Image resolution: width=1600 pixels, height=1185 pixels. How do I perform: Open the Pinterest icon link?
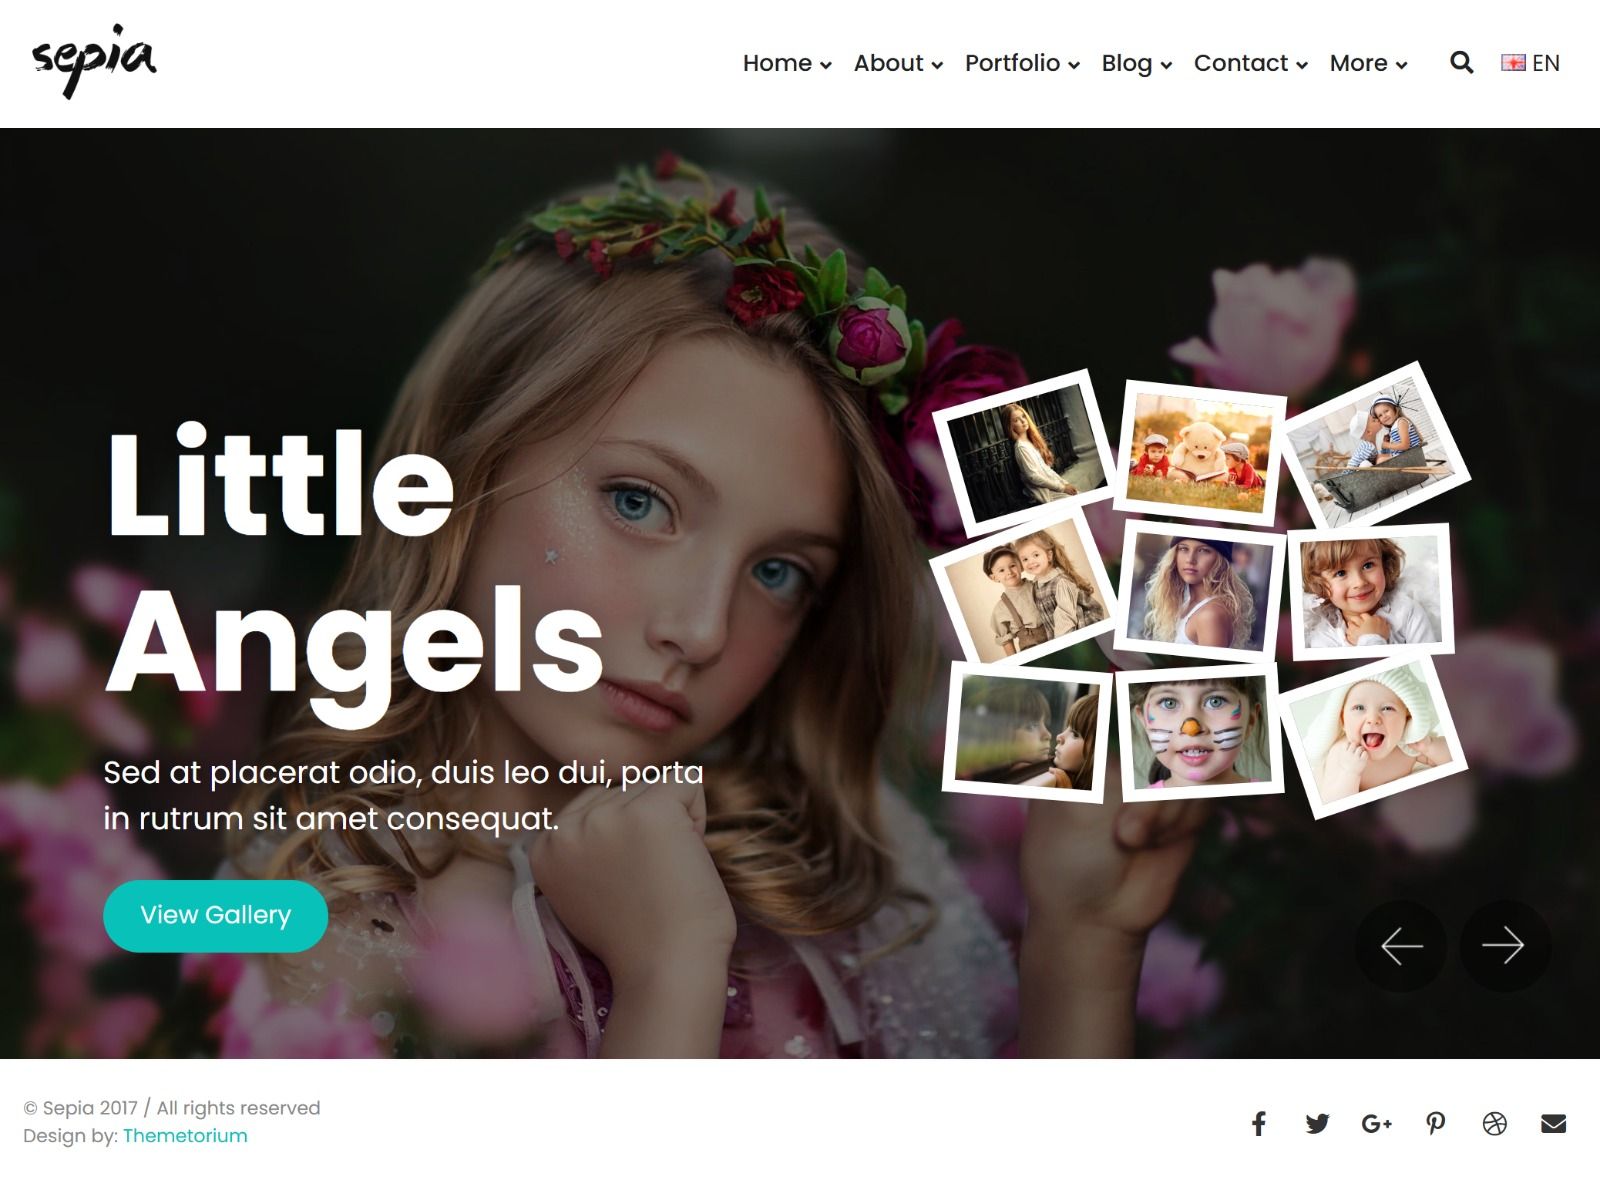point(1435,1124)
